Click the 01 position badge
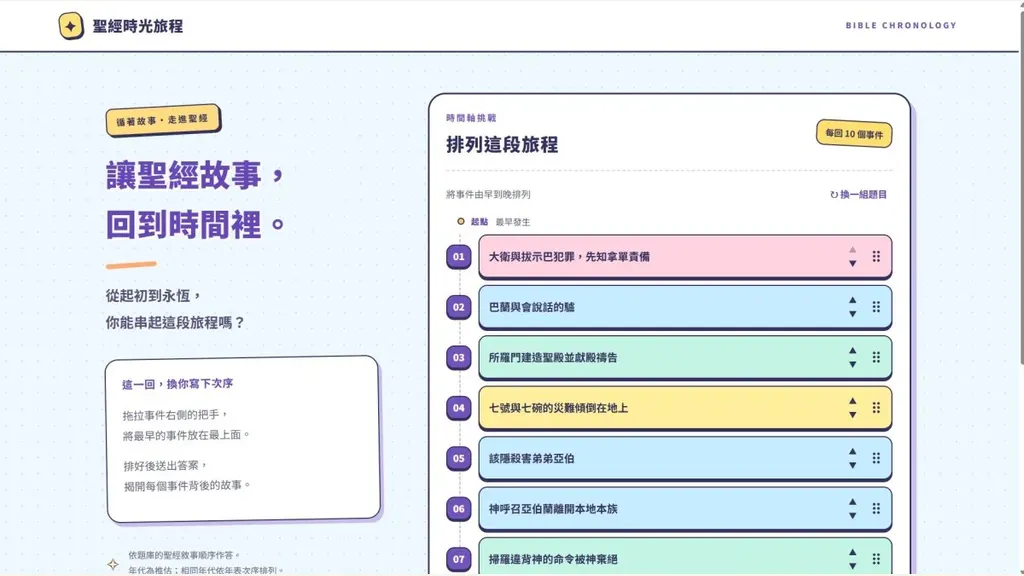 coord(458,257)
